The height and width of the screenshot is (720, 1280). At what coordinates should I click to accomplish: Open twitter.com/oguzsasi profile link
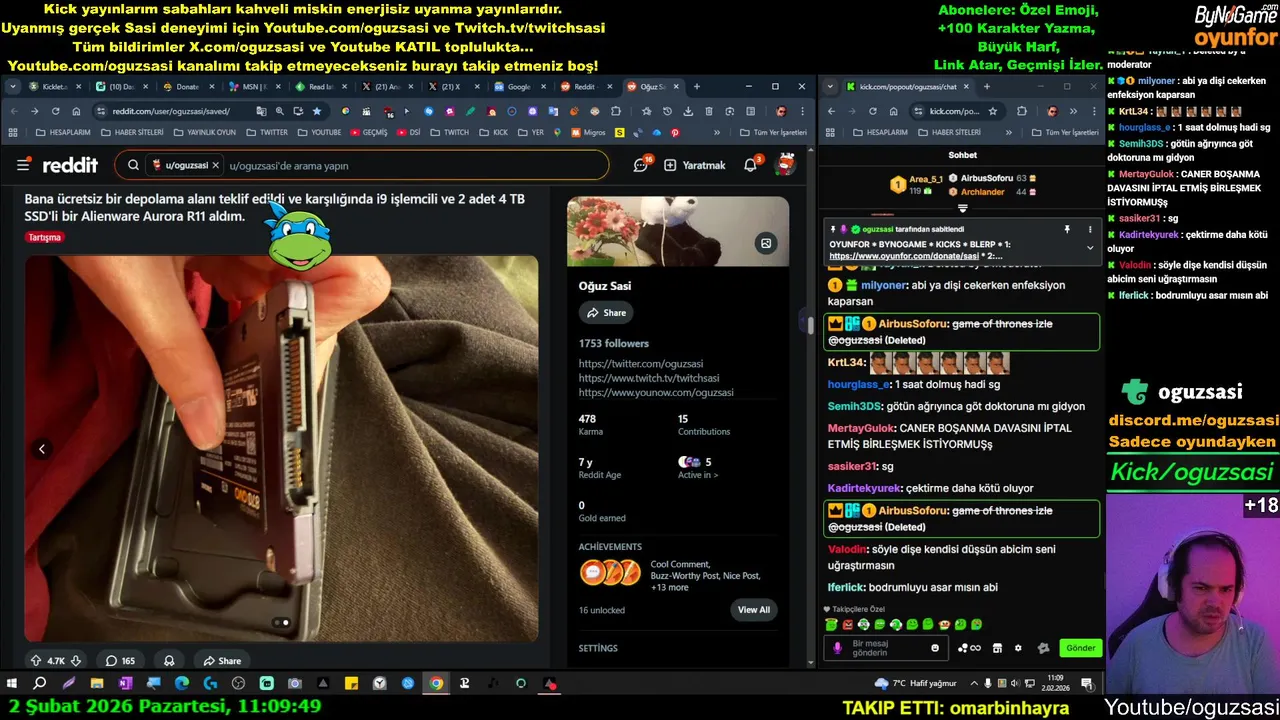point(641,364)
